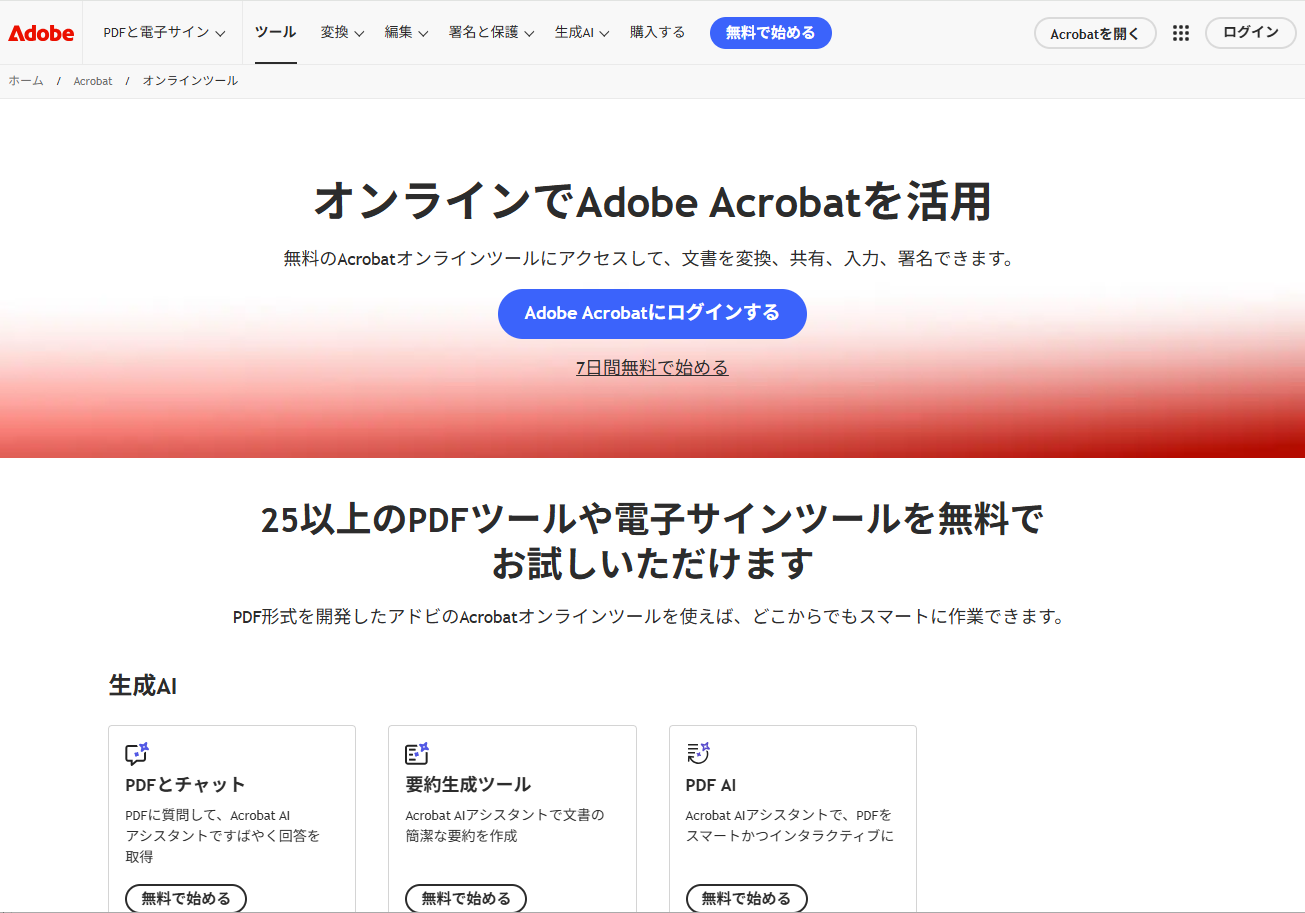Viewport: 1305px width, 913px height.
Task: Click the PDF AI sparkle icon
Action: pyautogui.click(x=695, y=753)
